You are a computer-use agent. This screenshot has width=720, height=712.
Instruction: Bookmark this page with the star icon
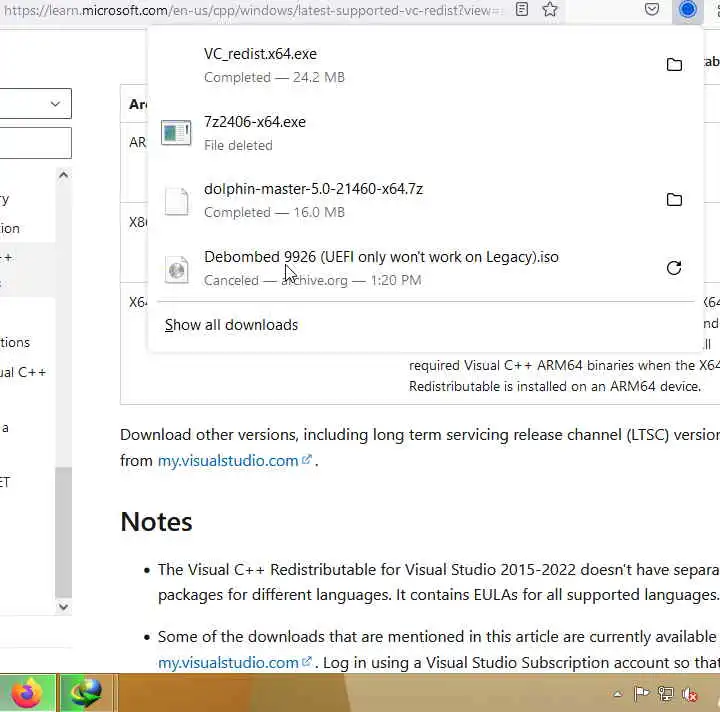(550, 9)
